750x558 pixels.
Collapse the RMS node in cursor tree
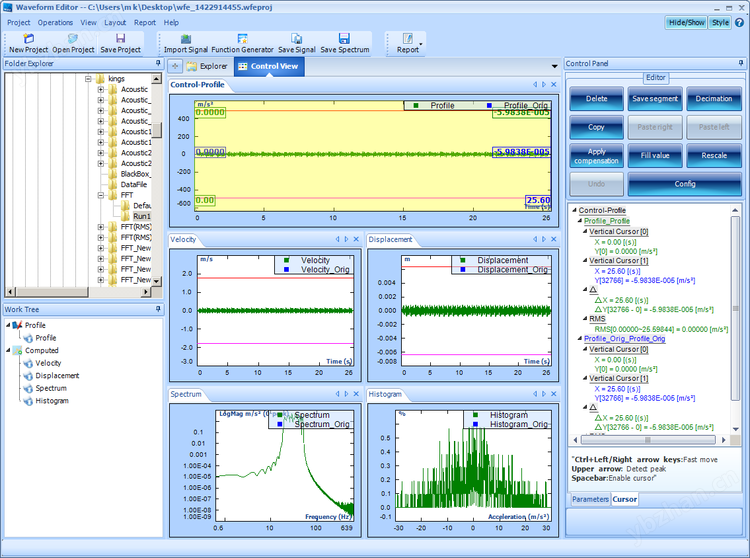[x=585, y=318]
